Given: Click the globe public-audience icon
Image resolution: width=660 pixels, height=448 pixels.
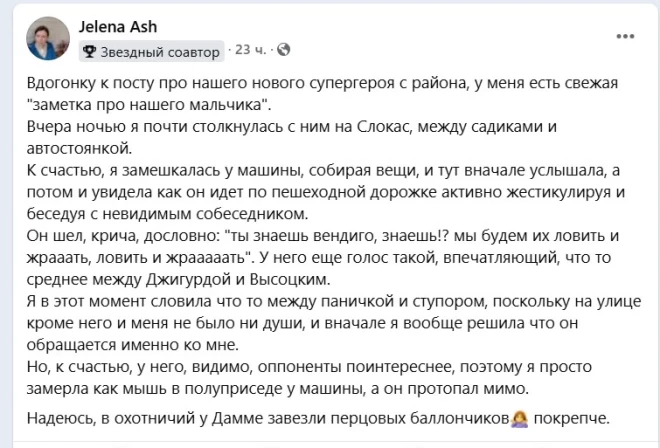Looking at the screenshot, I should coord(283,49).
